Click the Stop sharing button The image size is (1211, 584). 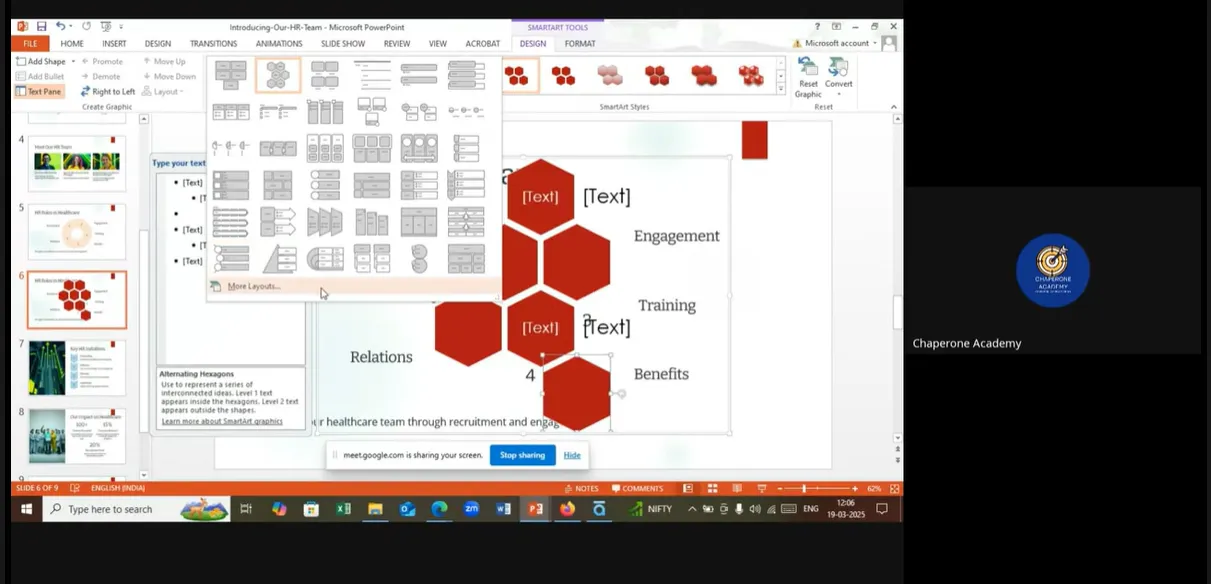[522, 455]
